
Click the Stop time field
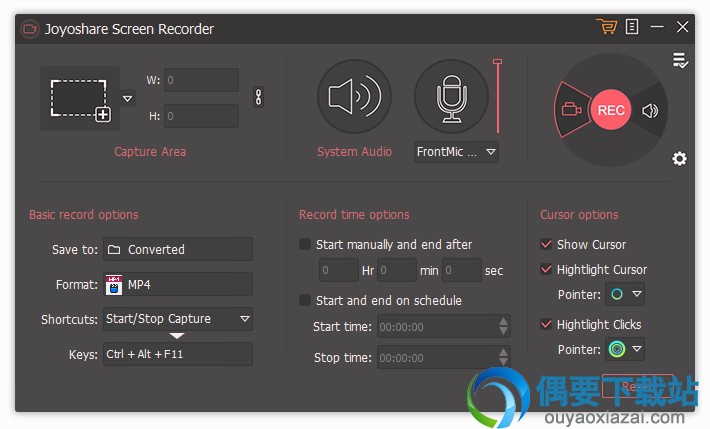coord(443,357)
